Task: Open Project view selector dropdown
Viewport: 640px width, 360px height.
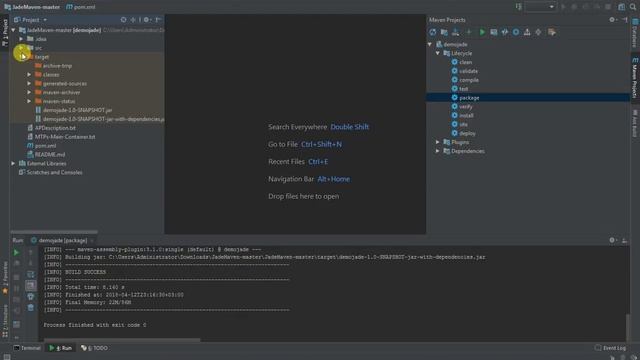Action: (31, 20)
